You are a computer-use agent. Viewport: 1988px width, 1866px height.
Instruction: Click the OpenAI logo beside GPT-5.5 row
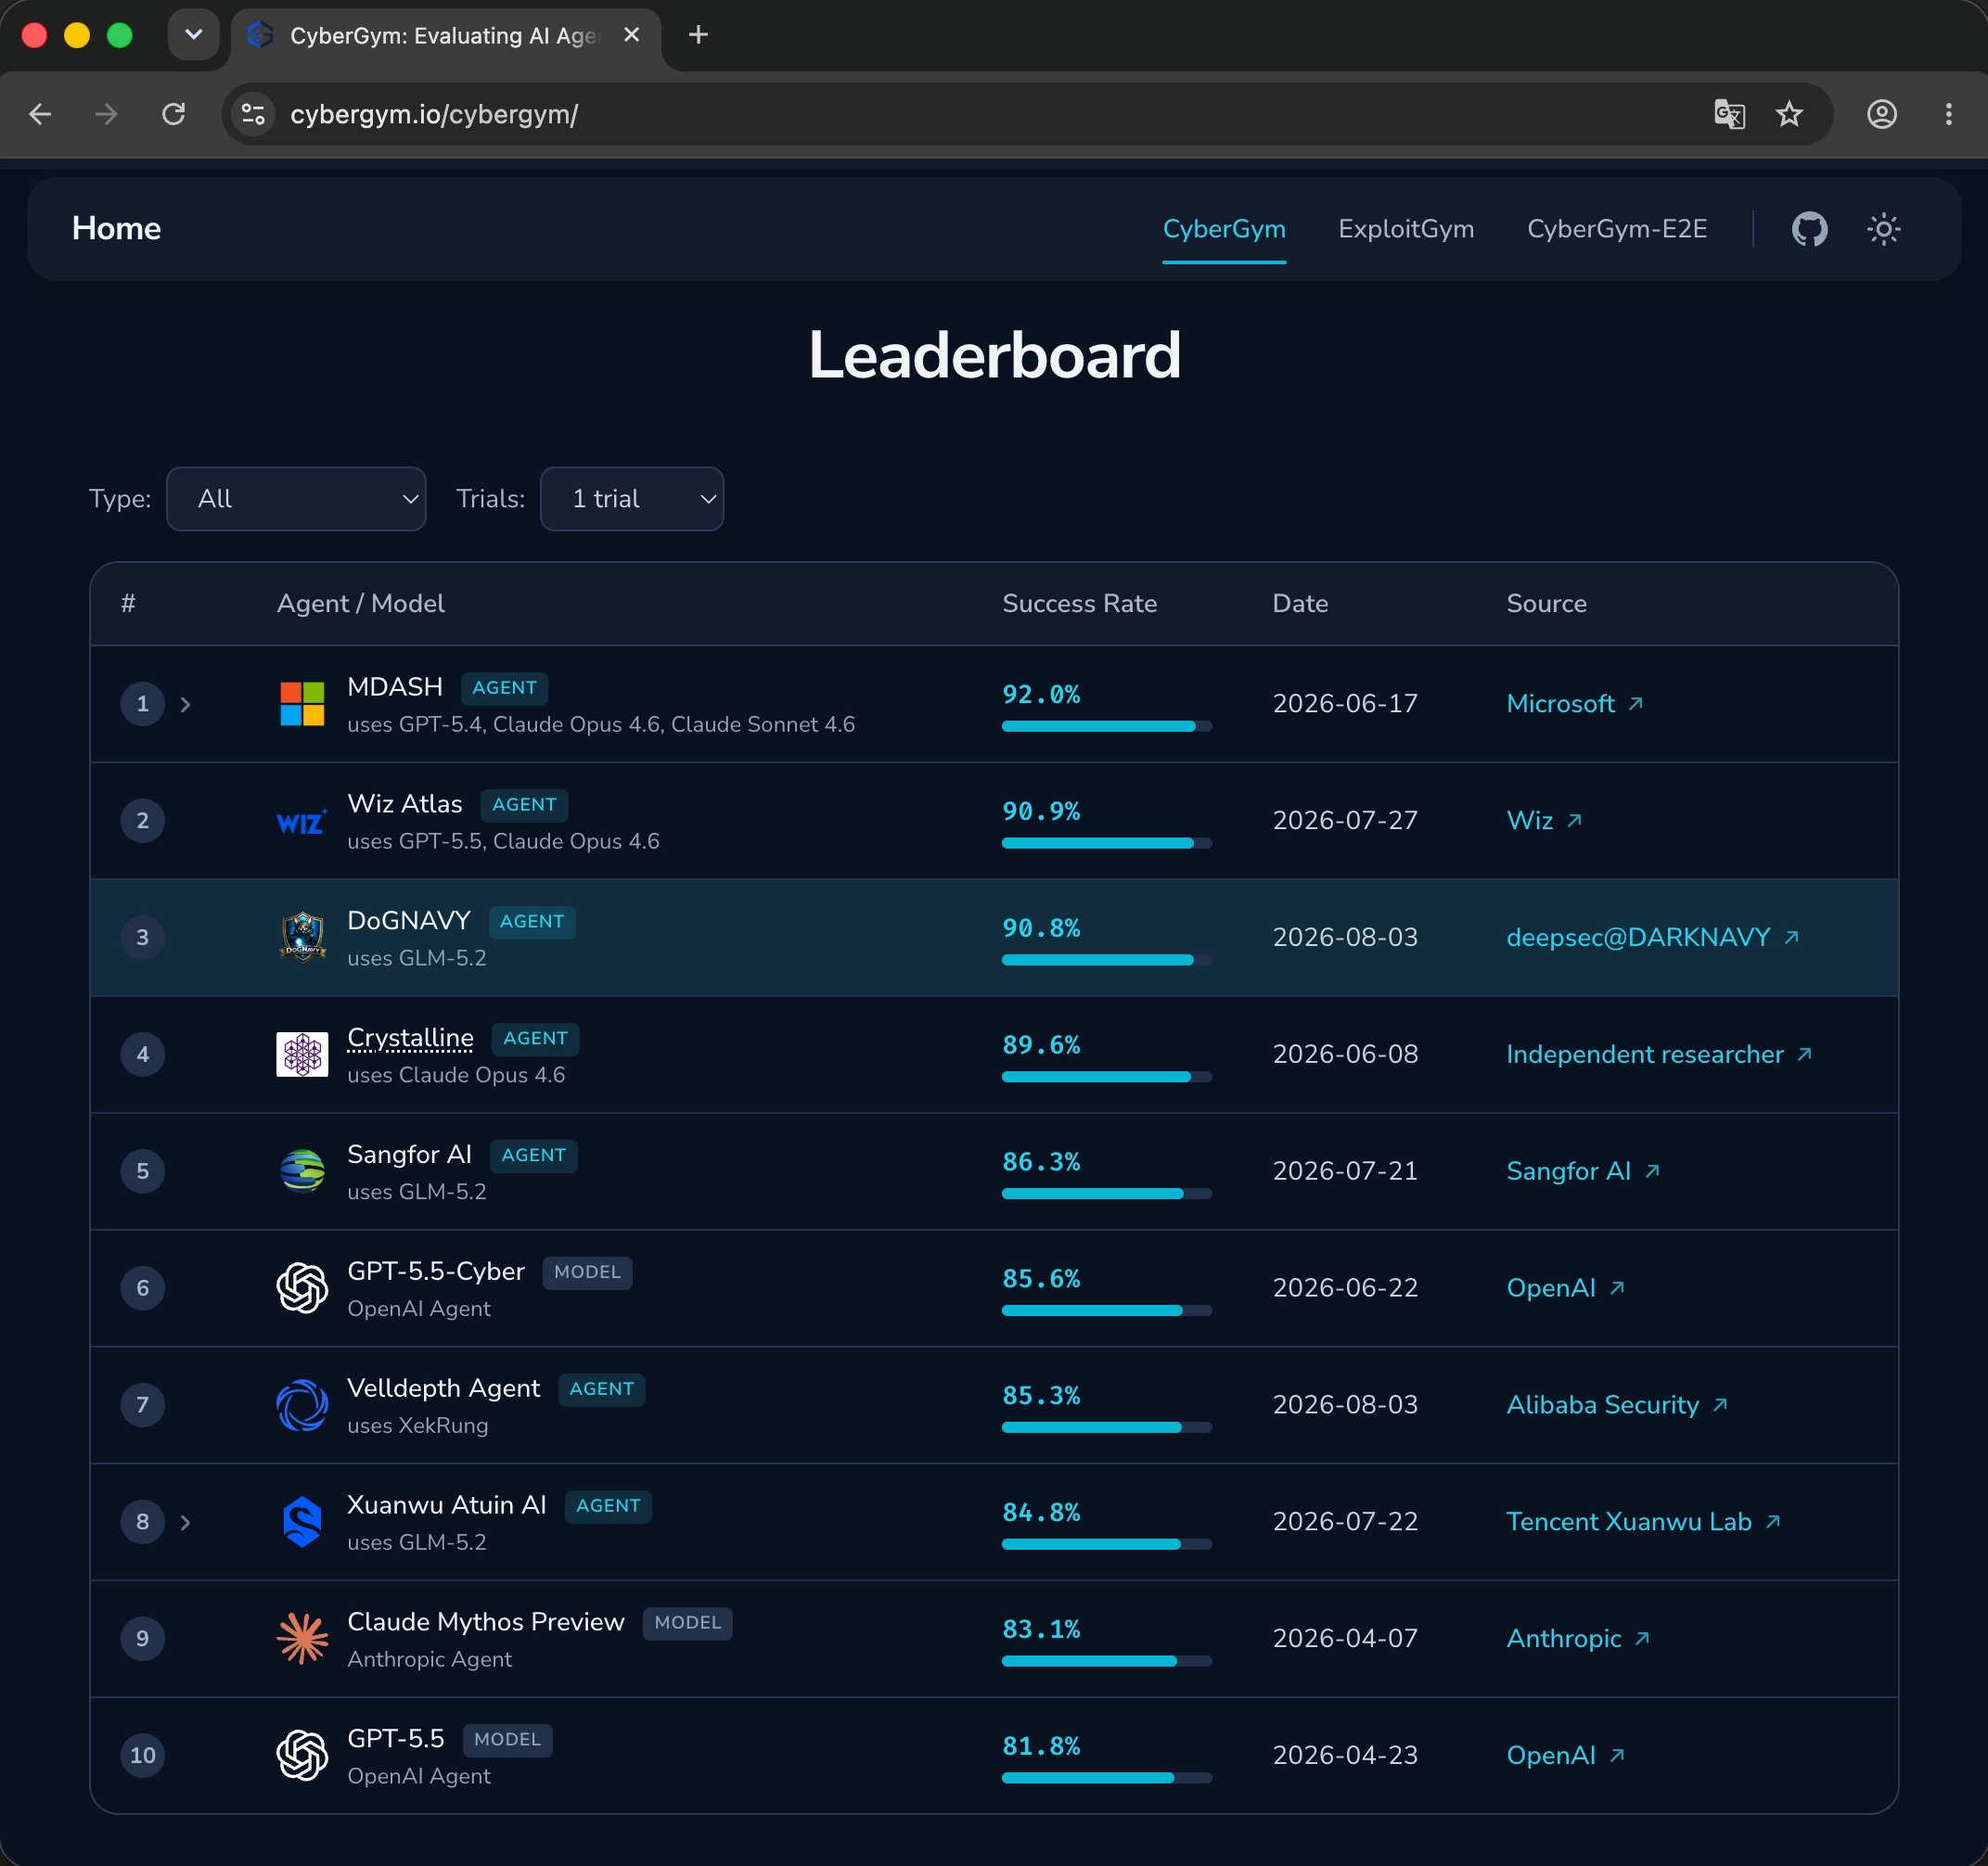(x=302, y=1755)
